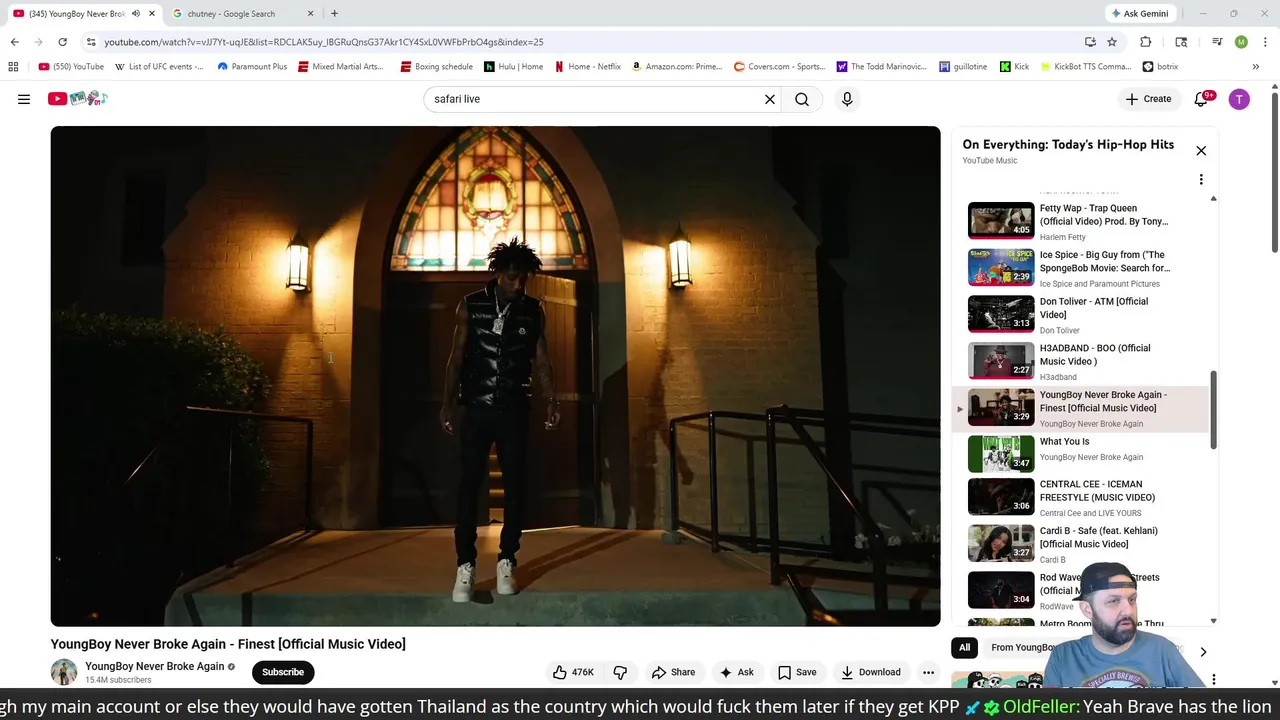
Task: Open the List of UFC events bookmark
Action: (159, 67)
